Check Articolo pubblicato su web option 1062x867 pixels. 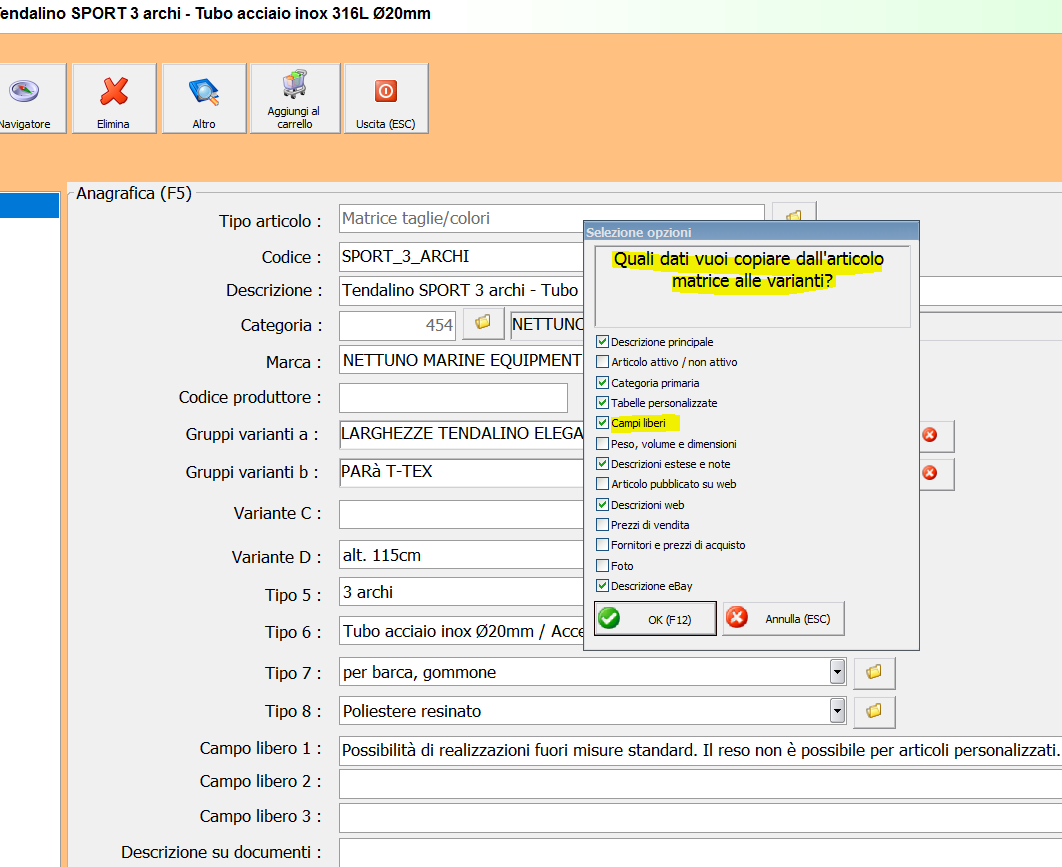602,484
